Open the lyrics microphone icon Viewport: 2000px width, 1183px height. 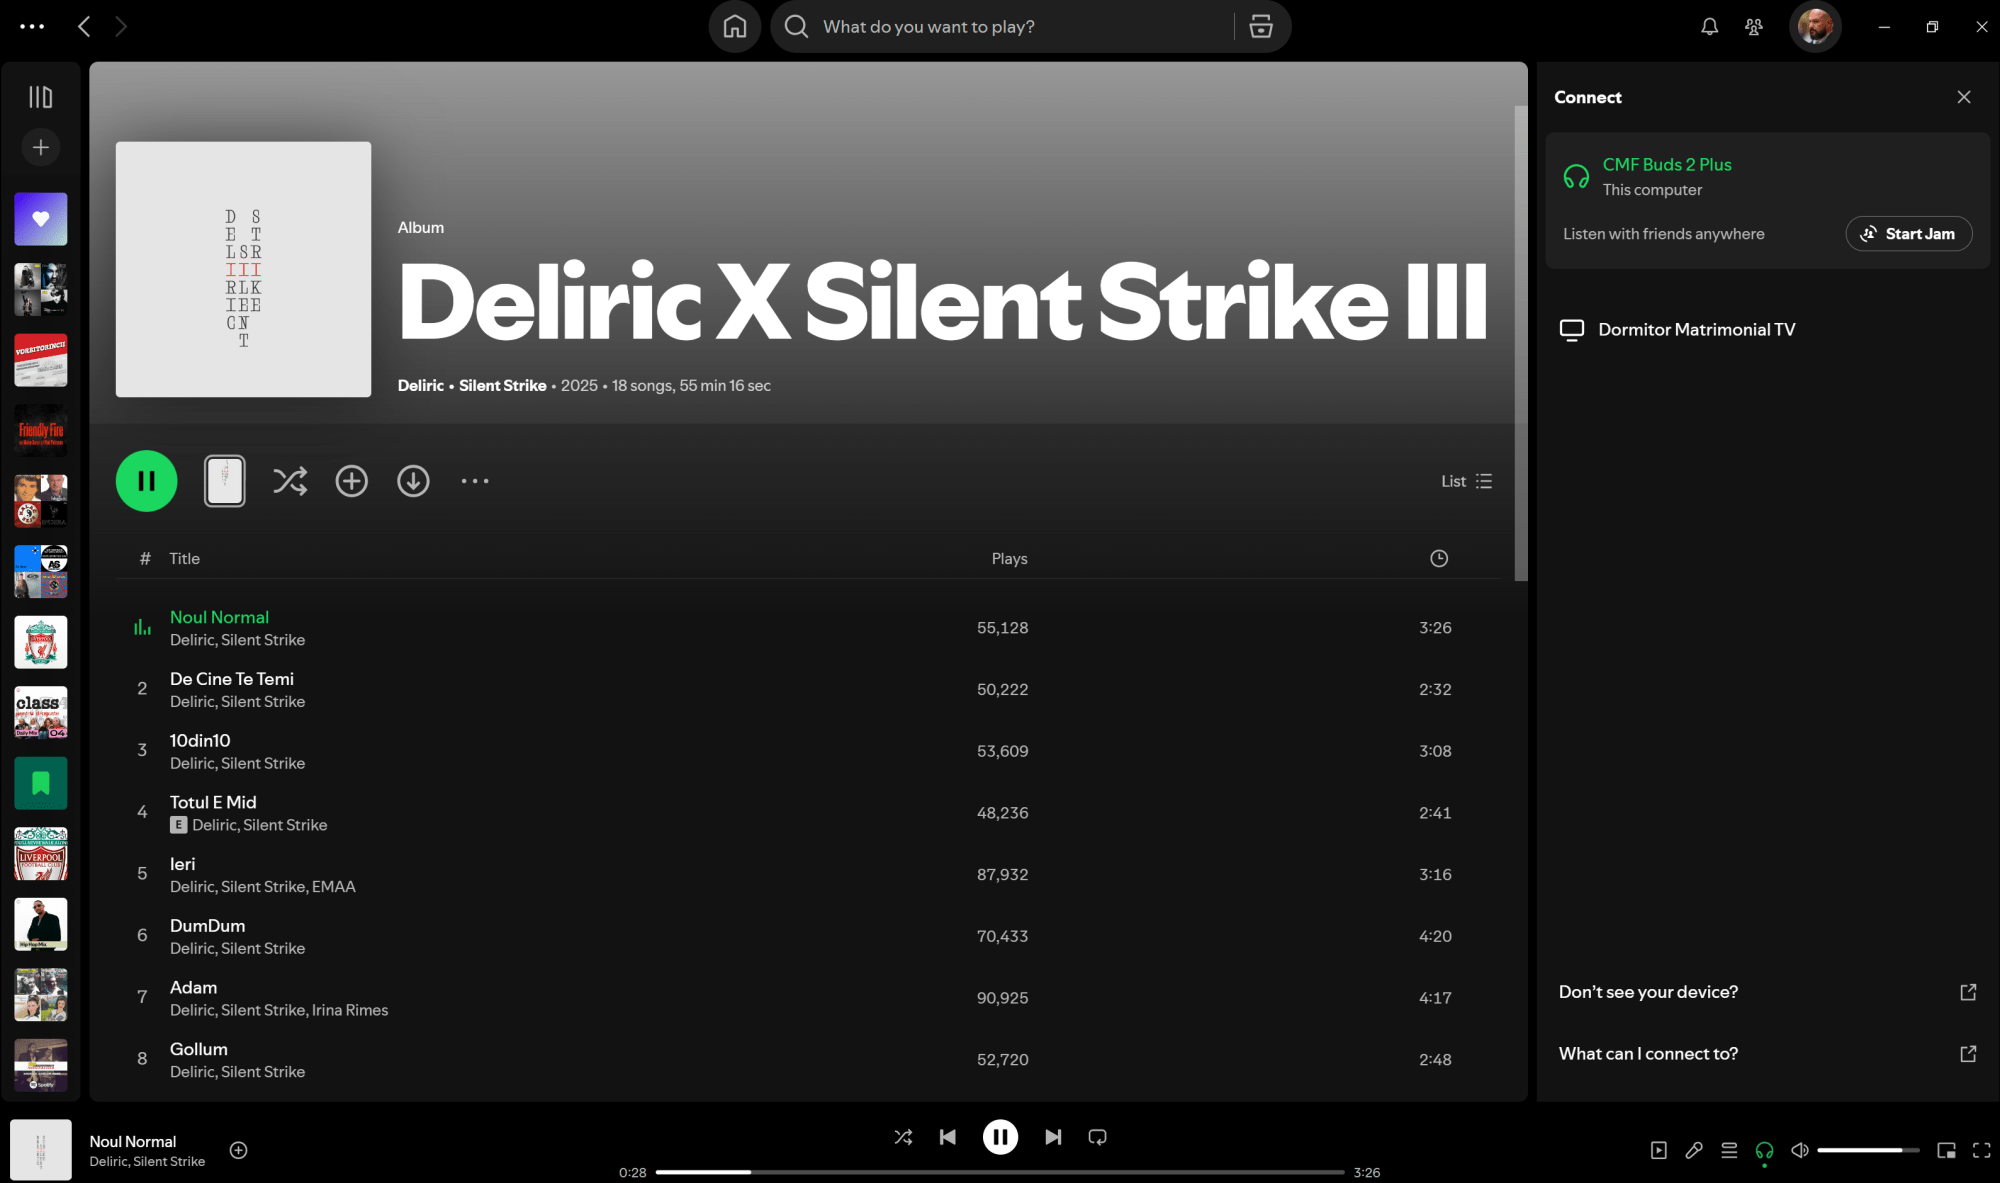pos(1694,1150)
